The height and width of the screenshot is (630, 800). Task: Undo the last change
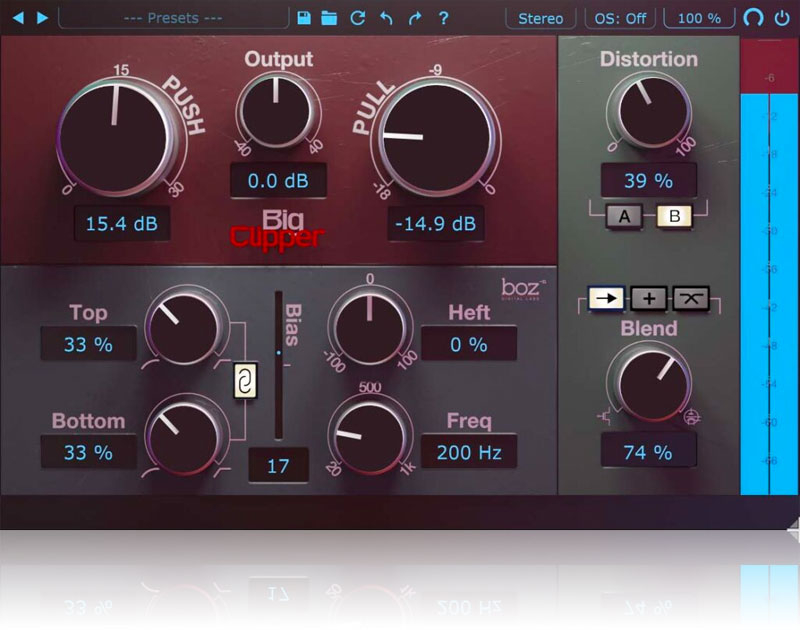point(386,18)
